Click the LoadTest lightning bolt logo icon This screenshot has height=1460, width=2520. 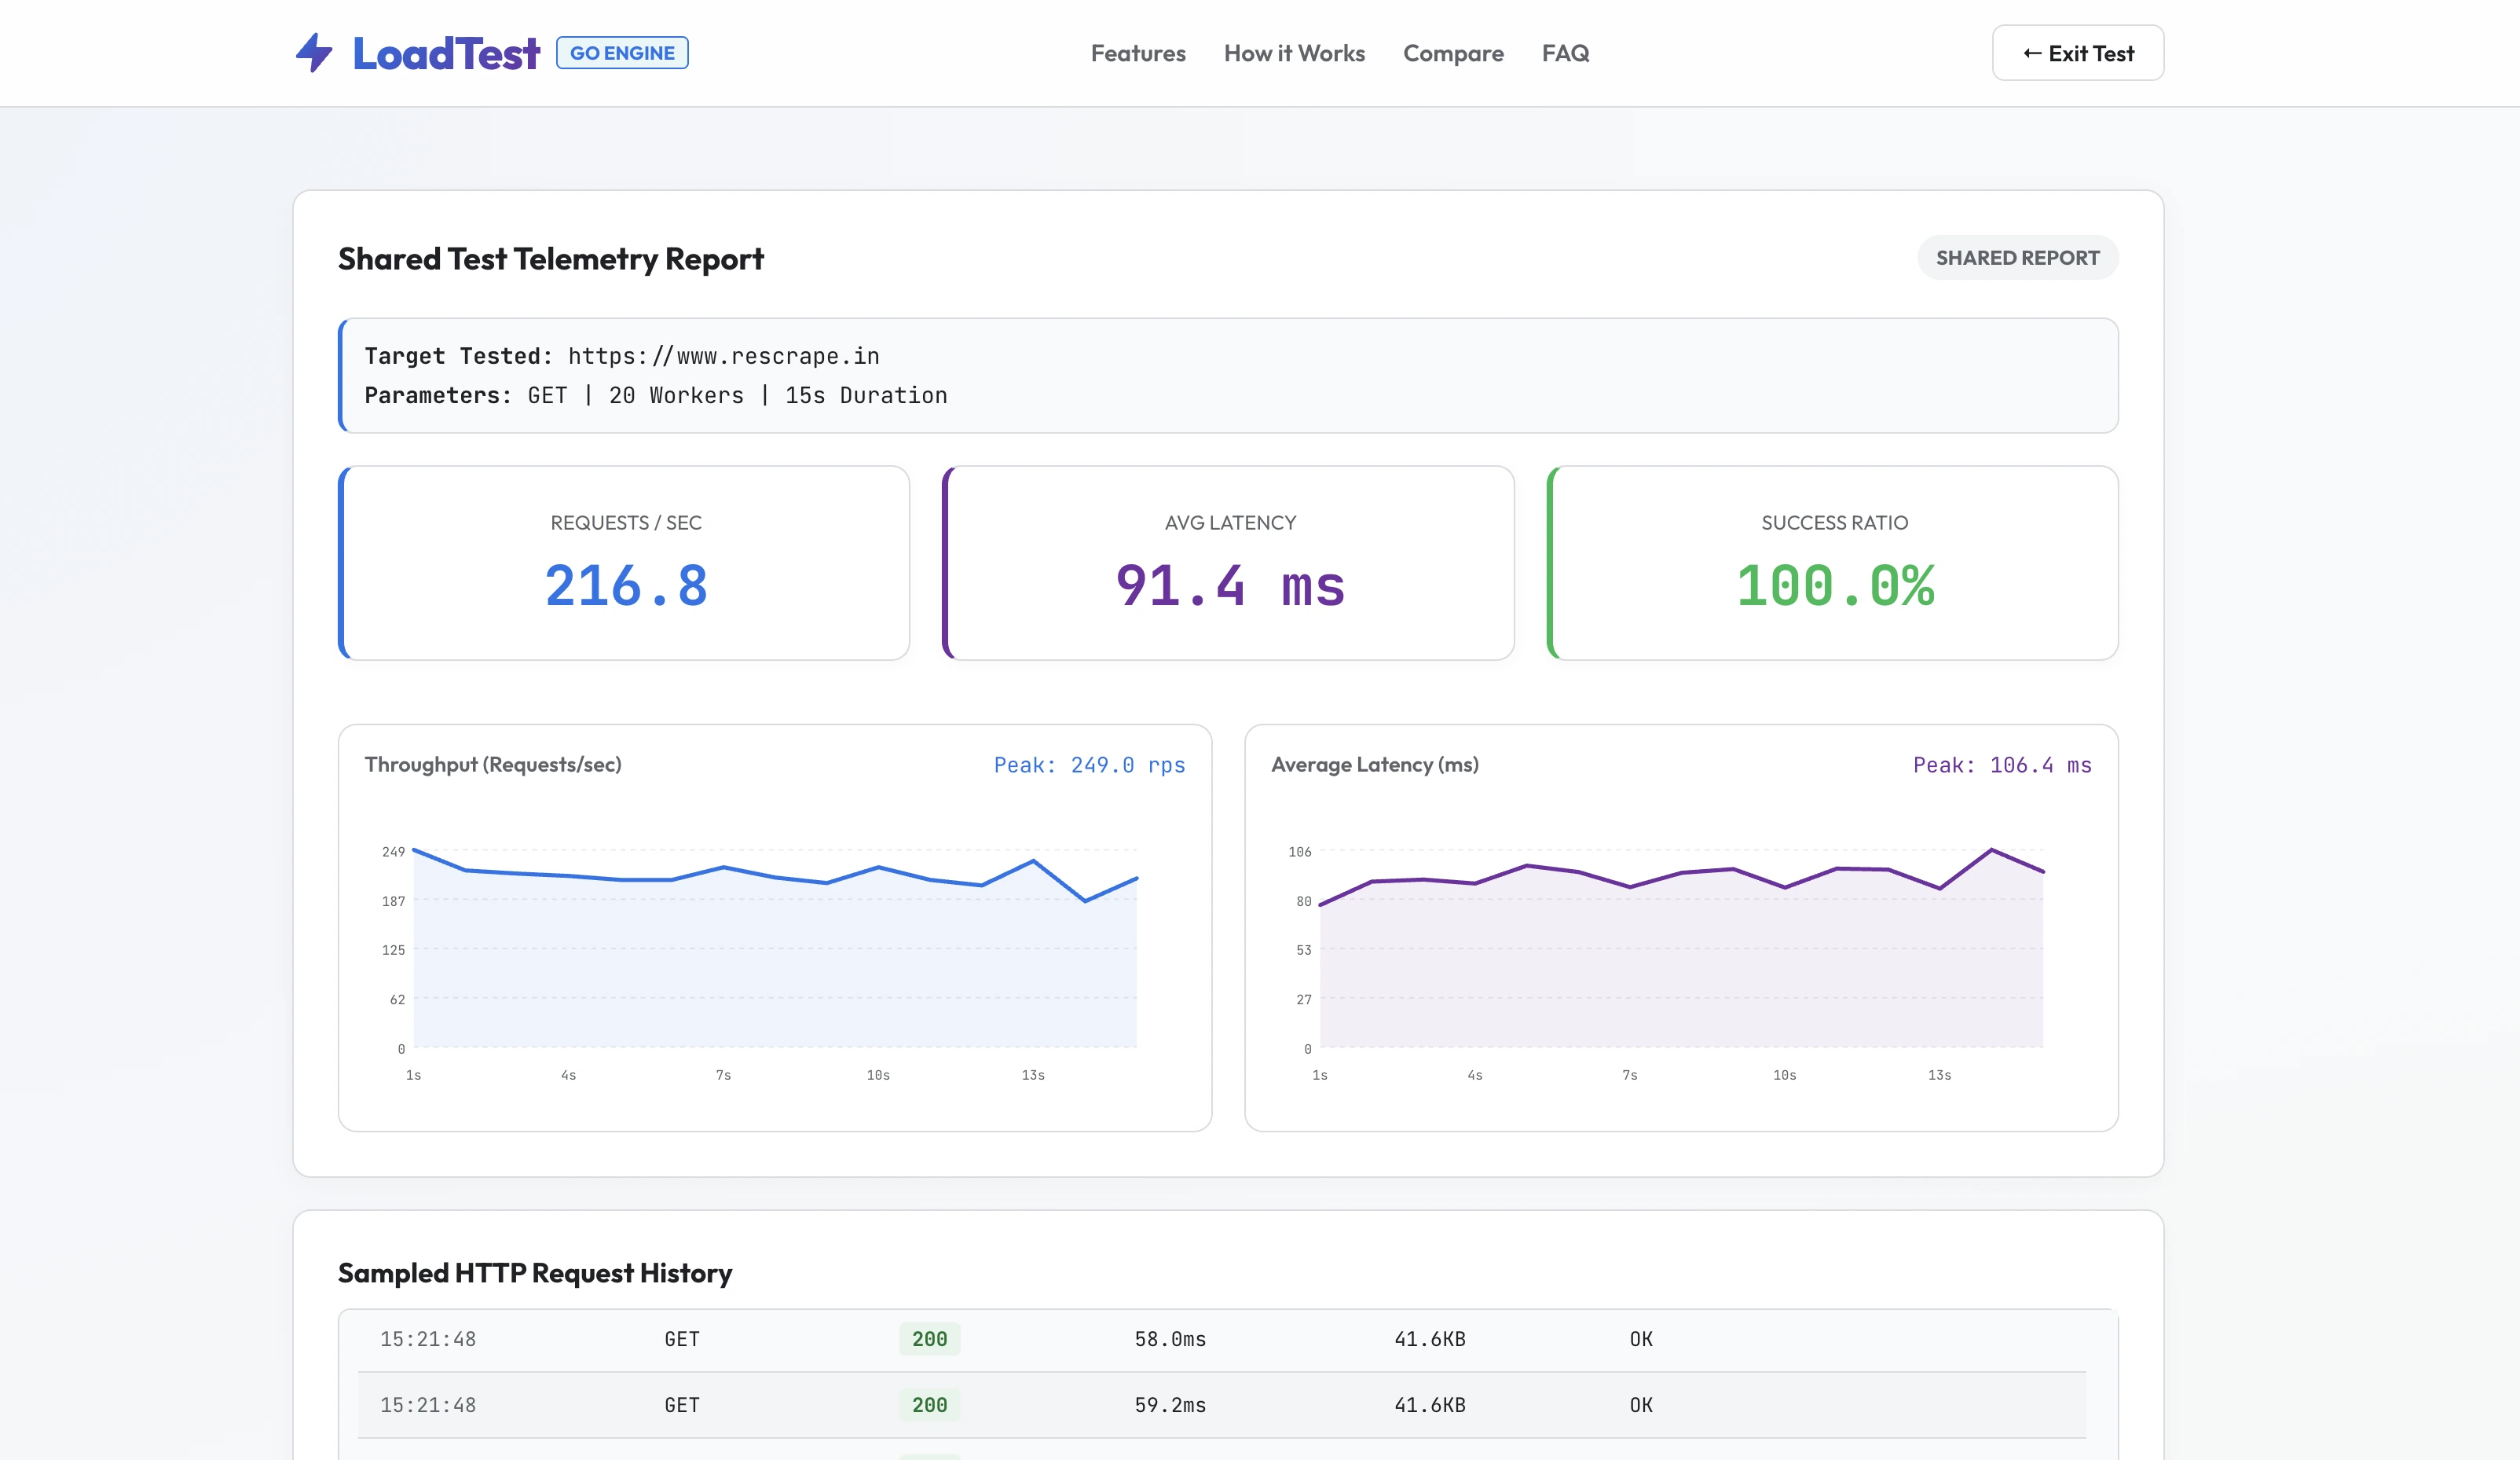314,53
